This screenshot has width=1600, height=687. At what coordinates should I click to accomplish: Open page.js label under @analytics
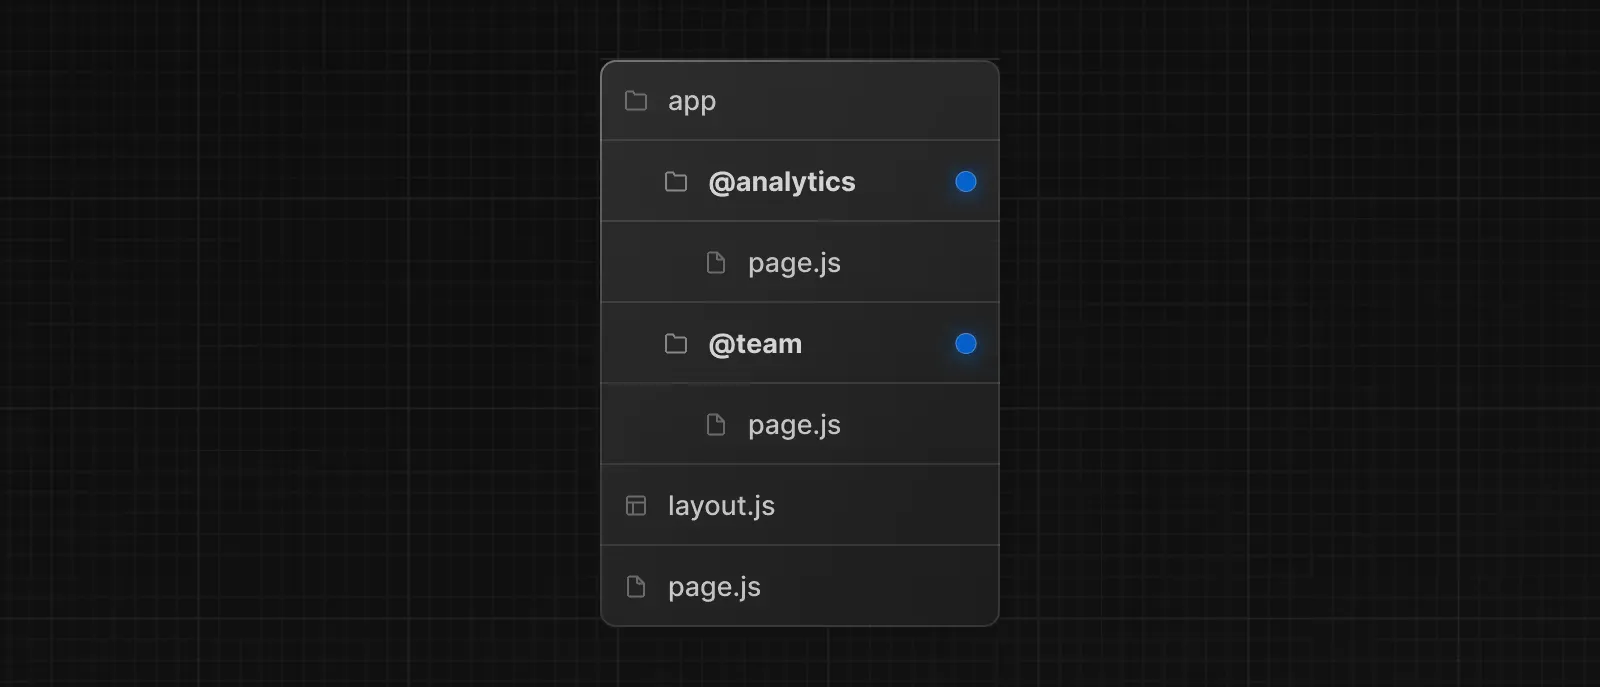pyautogui.click(x=794, y=263)
